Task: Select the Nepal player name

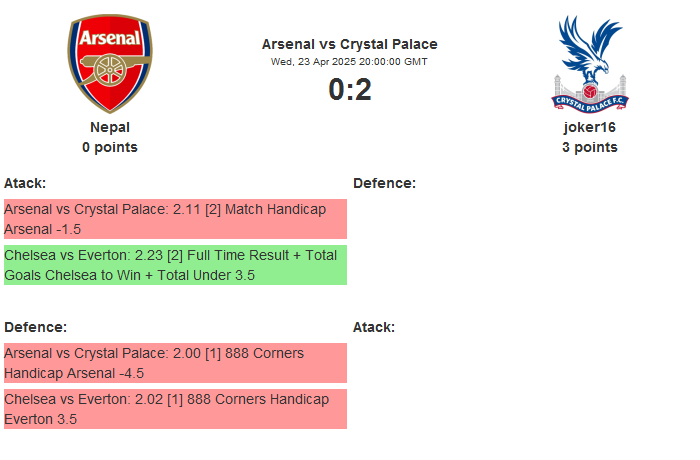Action: tap(110, 127)
